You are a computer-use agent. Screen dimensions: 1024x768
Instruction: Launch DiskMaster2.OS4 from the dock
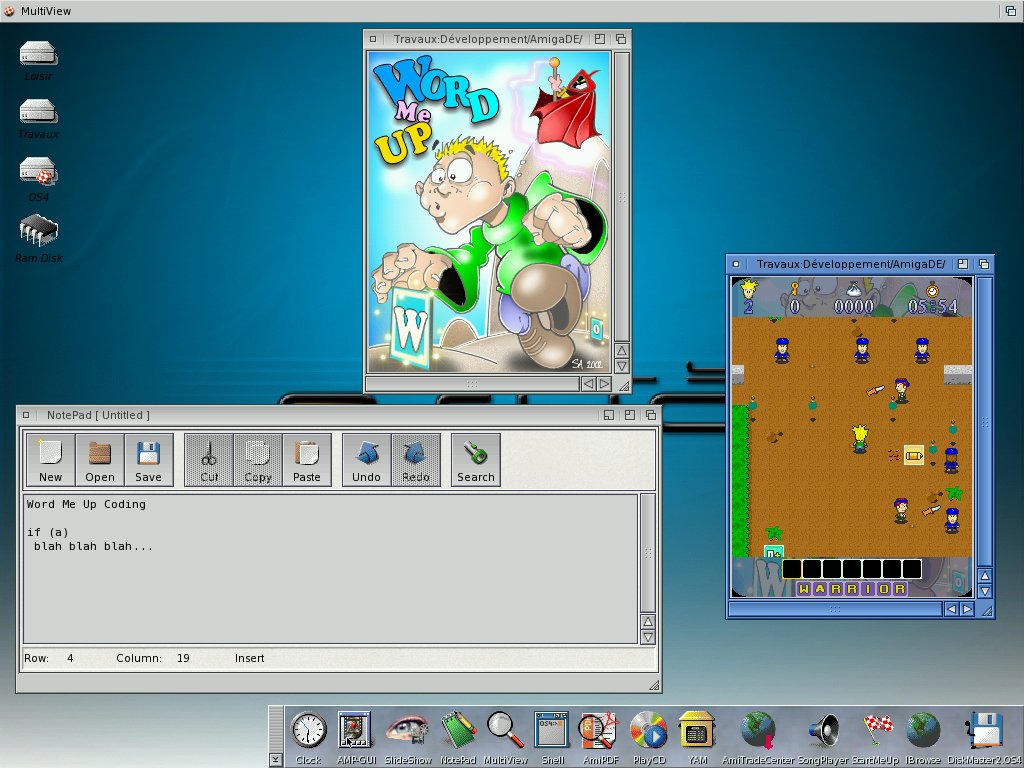[985, 737]
